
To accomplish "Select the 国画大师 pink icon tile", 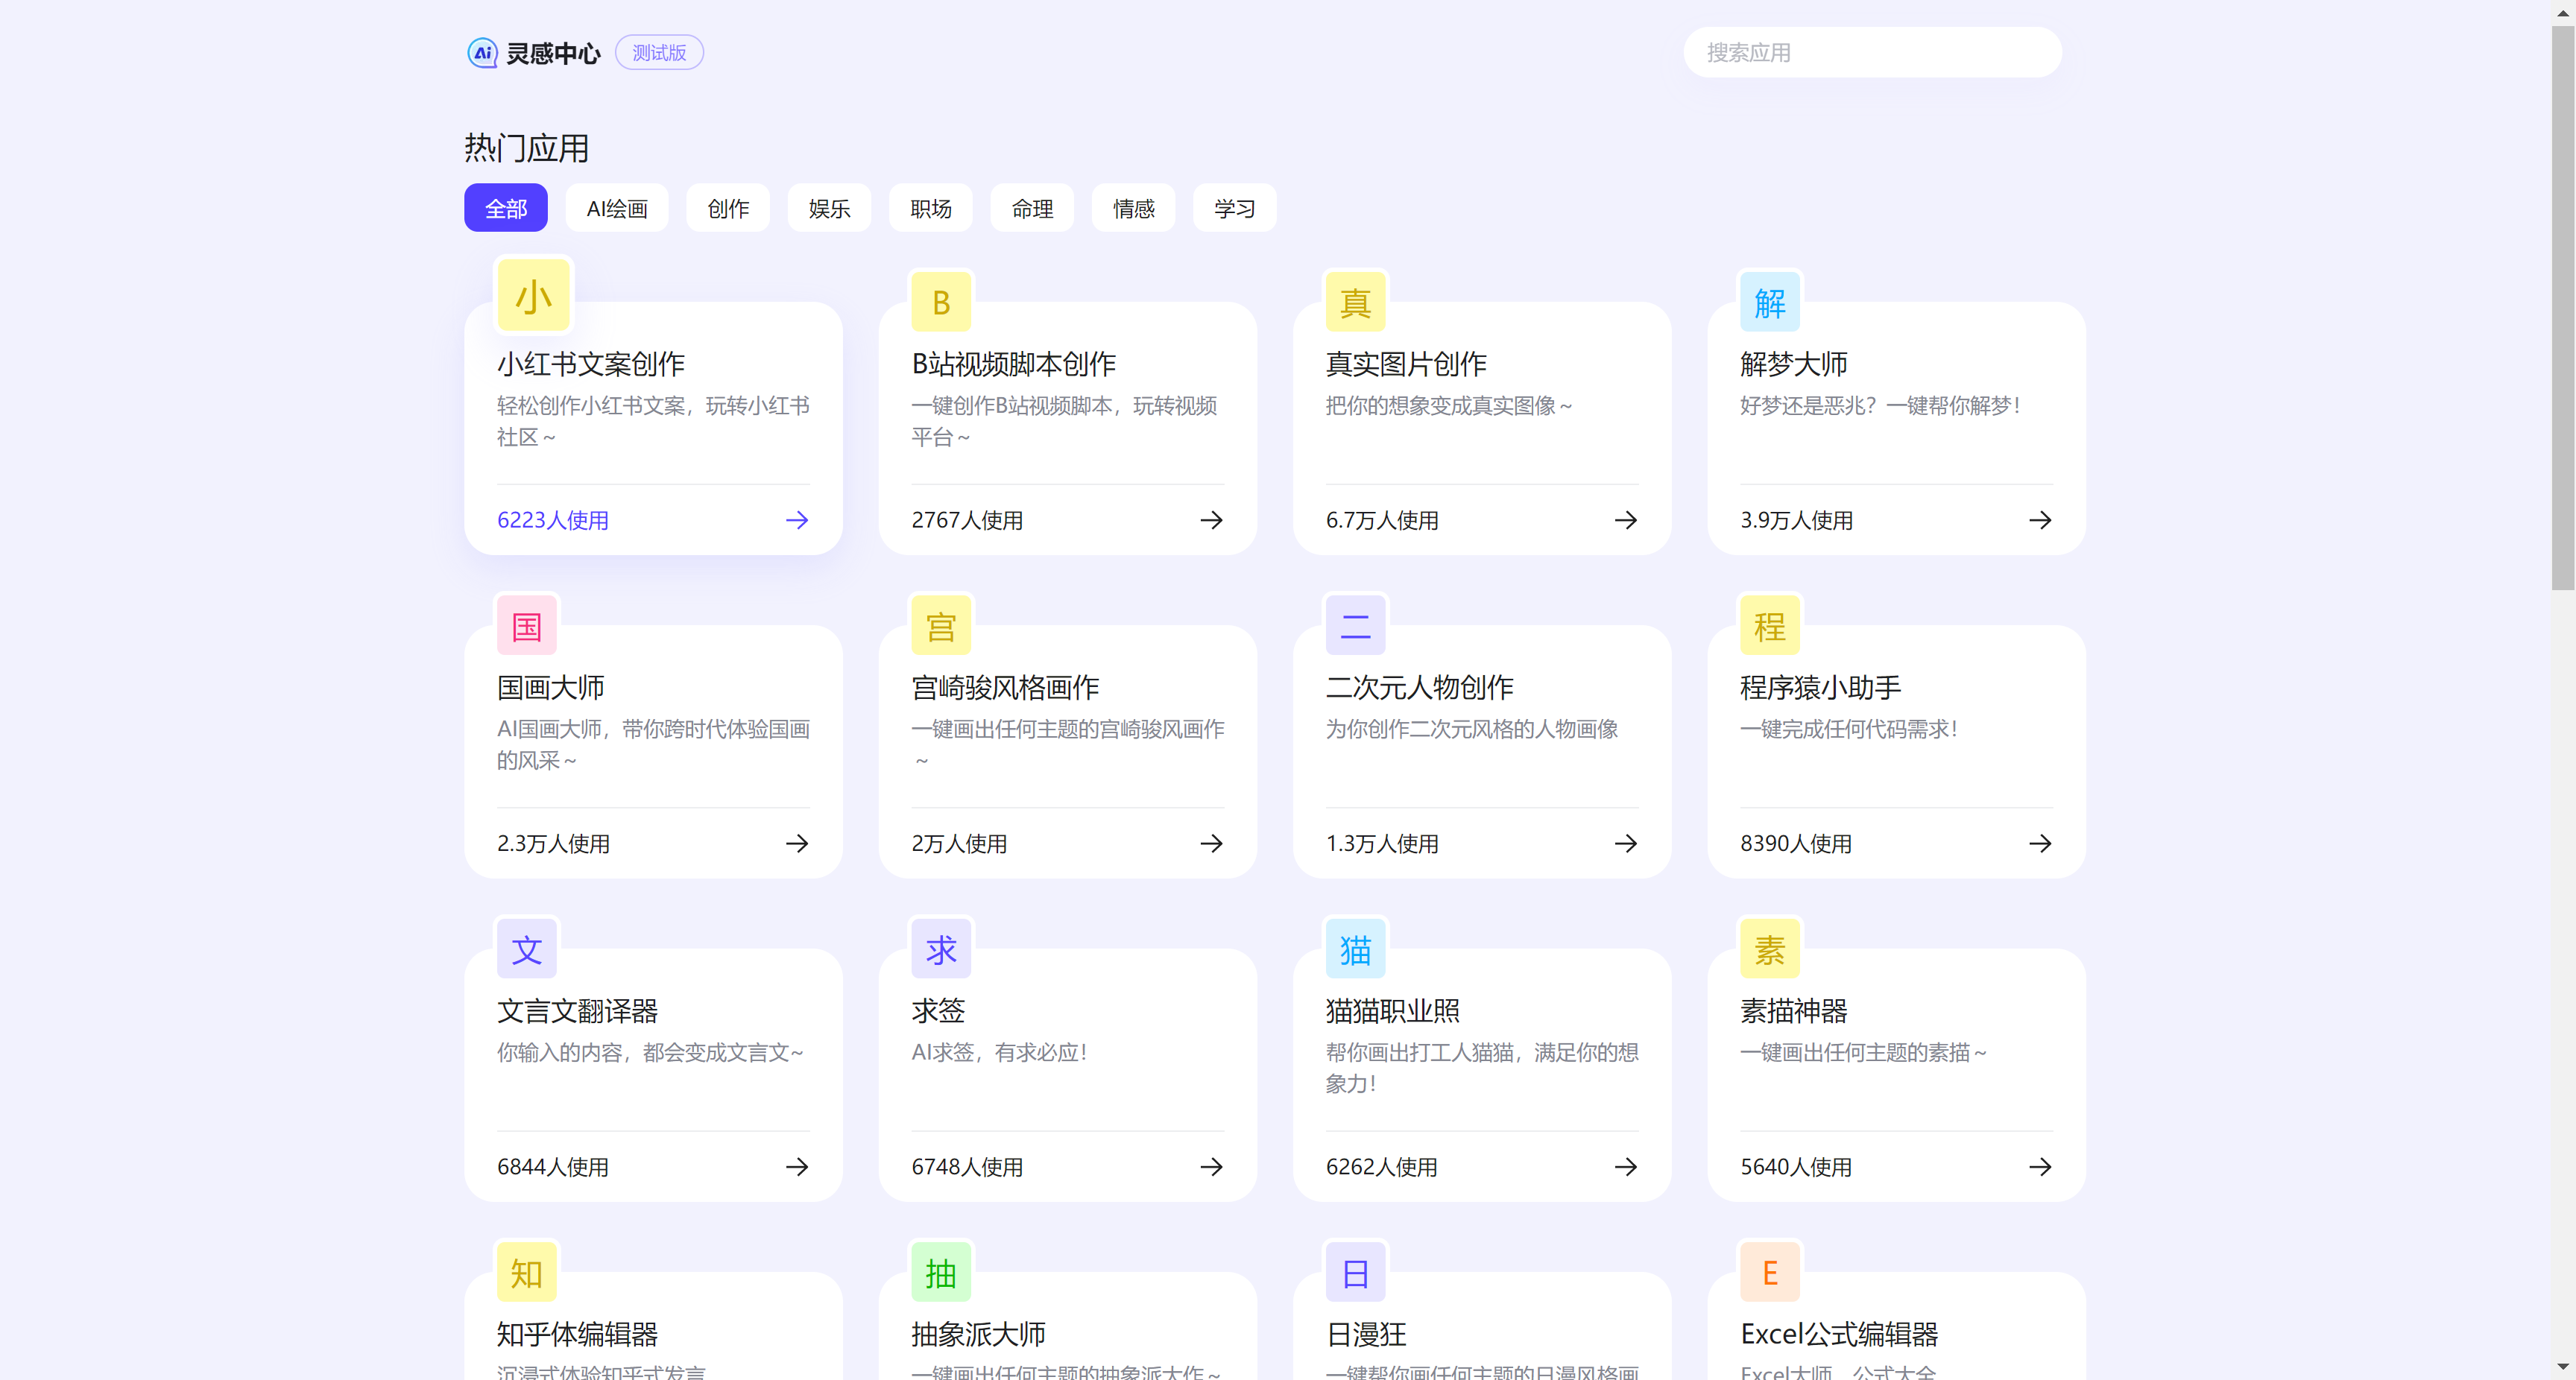I will click(x=527, y=626).
